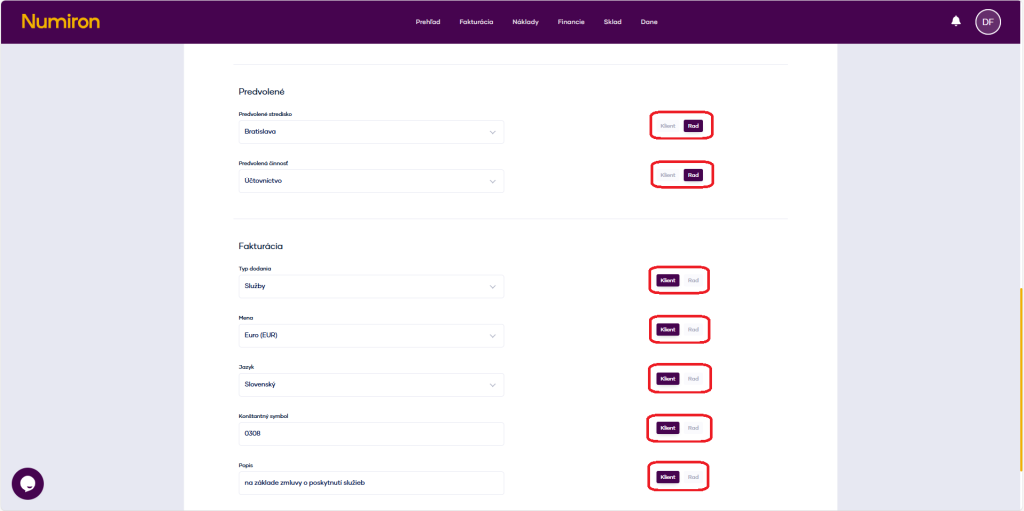Expand the Typ dodania dropdown
Screen dimensions: 1024x511
click(370, 286)
